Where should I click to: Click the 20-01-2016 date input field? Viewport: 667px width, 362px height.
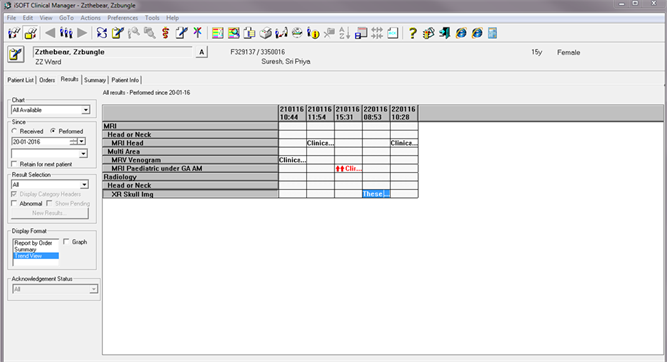(x=40, y=142)
